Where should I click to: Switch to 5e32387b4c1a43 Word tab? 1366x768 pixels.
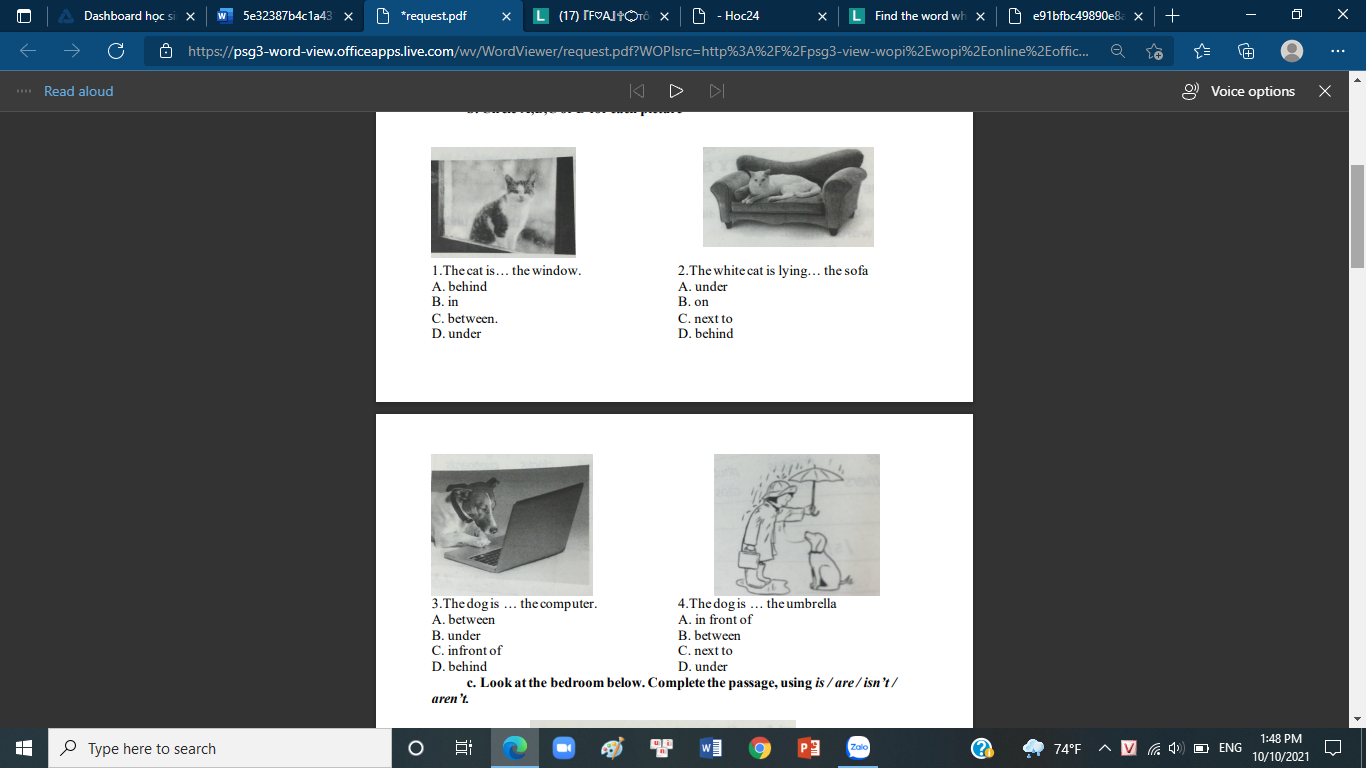pyautogui.click(x=285, y=16)
